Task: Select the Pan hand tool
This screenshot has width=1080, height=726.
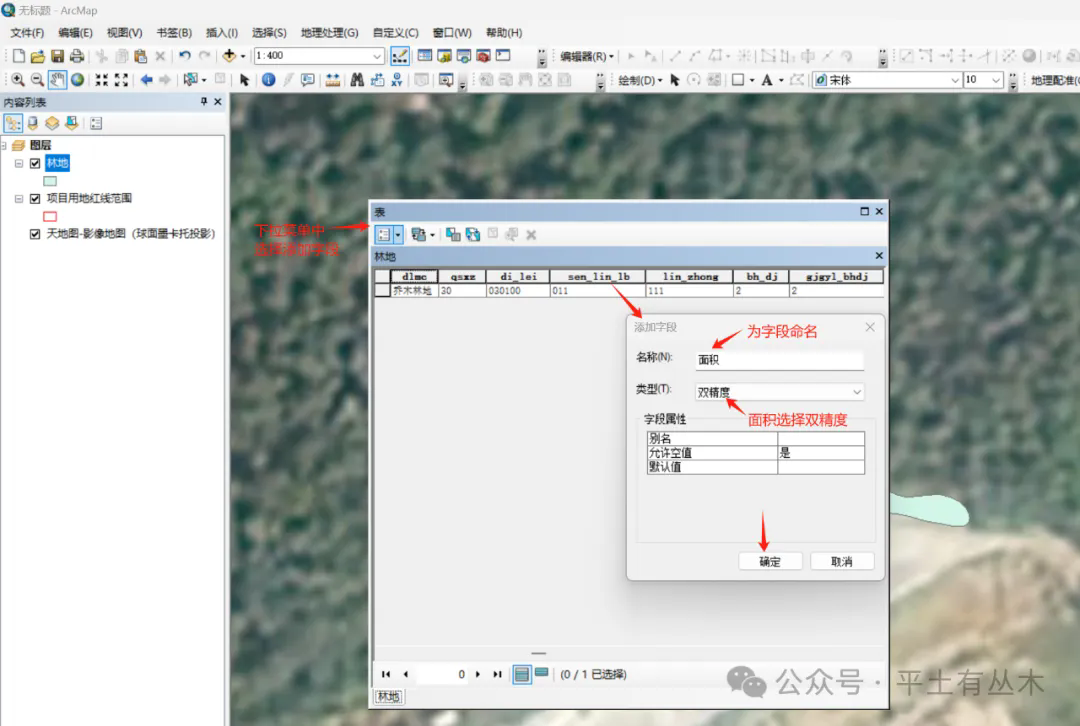Action: coord(58,80)
